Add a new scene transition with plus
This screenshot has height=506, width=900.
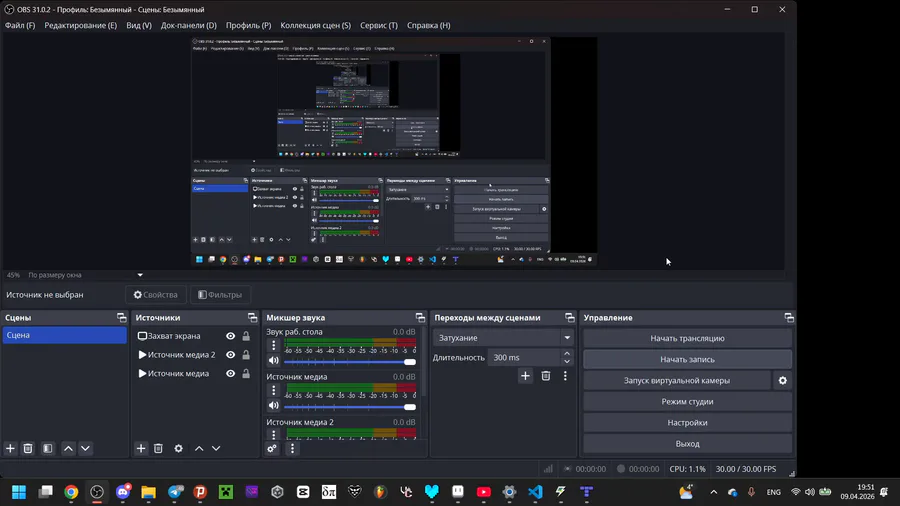click(x=525, y=376)
